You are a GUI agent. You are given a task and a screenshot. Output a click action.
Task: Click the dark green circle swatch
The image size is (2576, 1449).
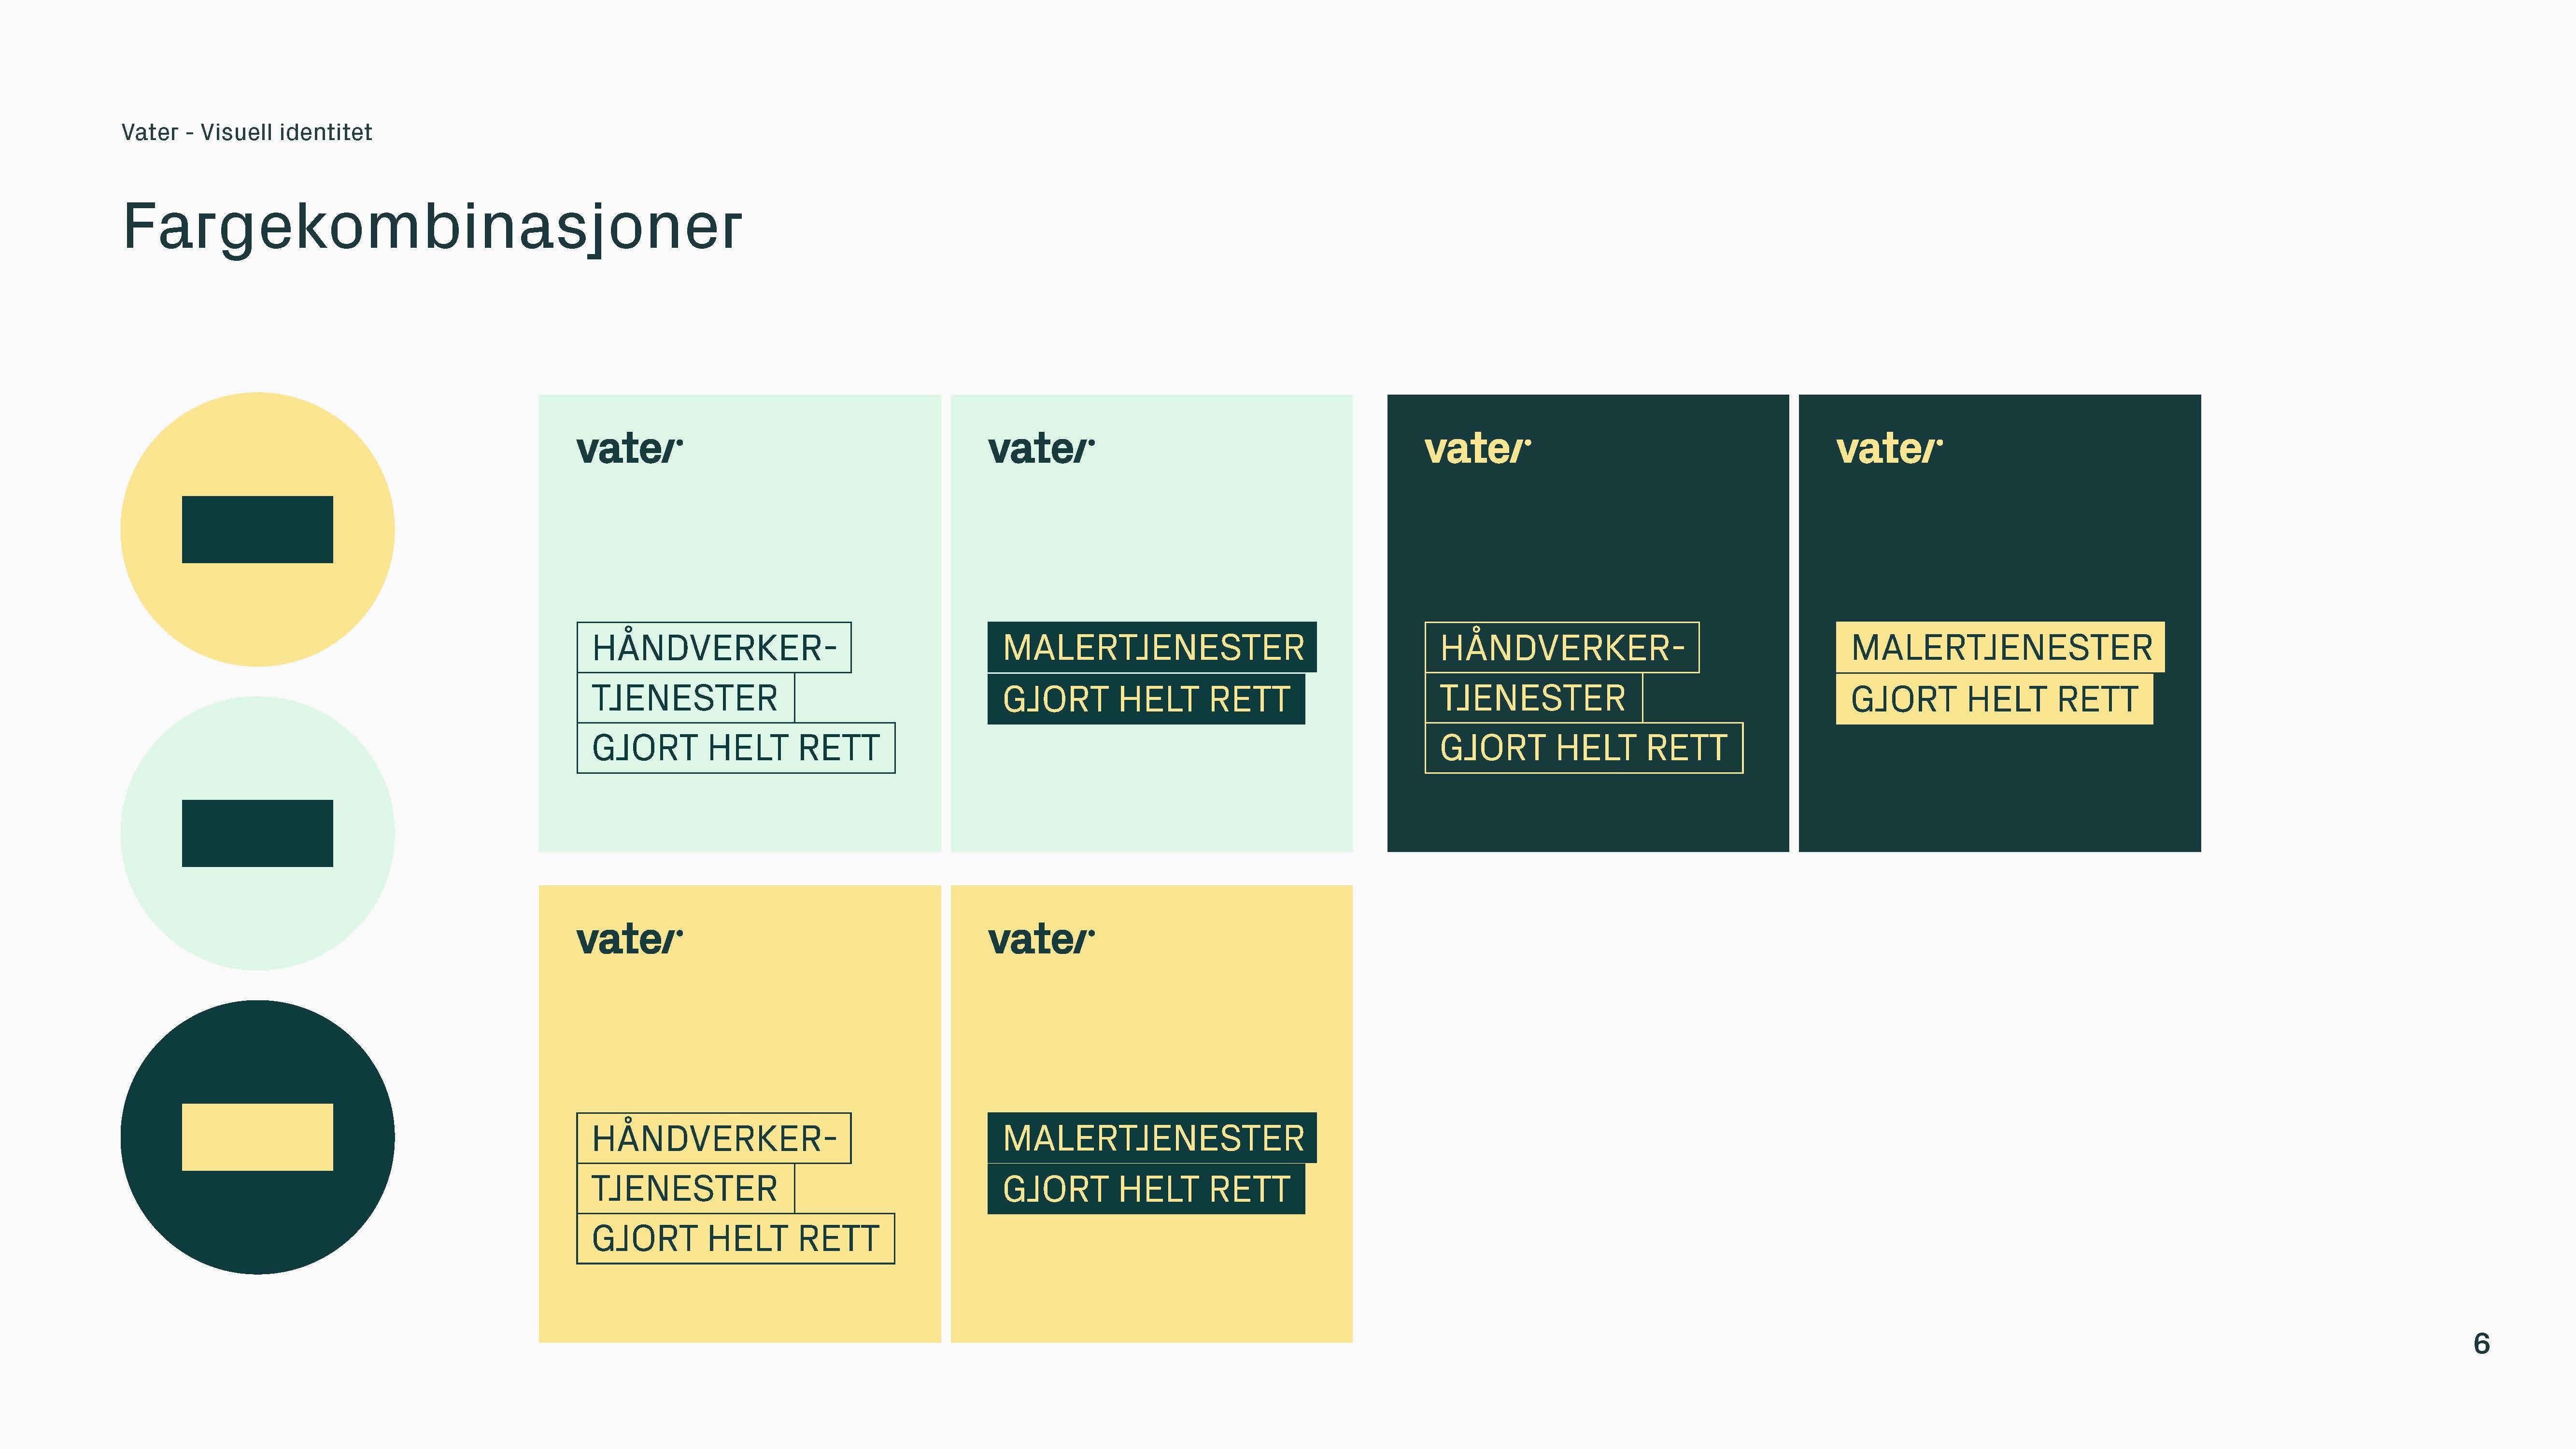(x=257, y=1137)
